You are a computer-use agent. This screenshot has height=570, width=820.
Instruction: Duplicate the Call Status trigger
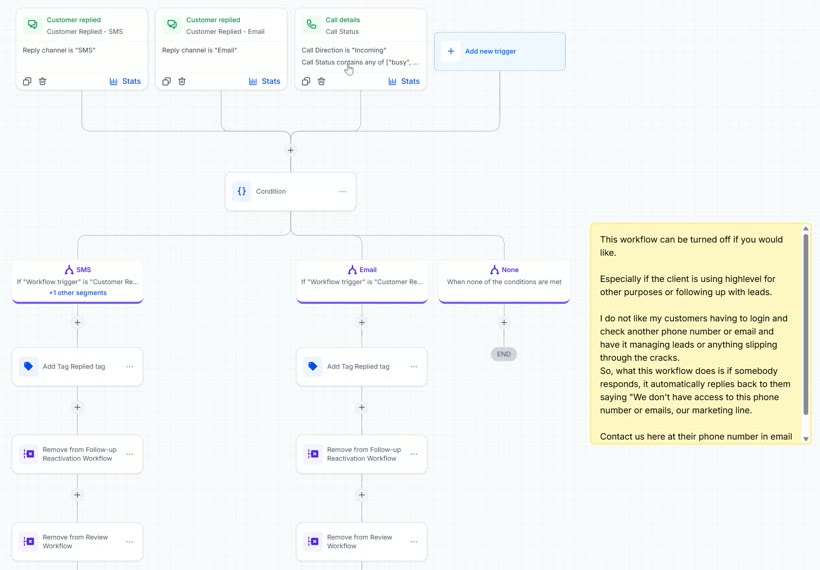point(306,81)
